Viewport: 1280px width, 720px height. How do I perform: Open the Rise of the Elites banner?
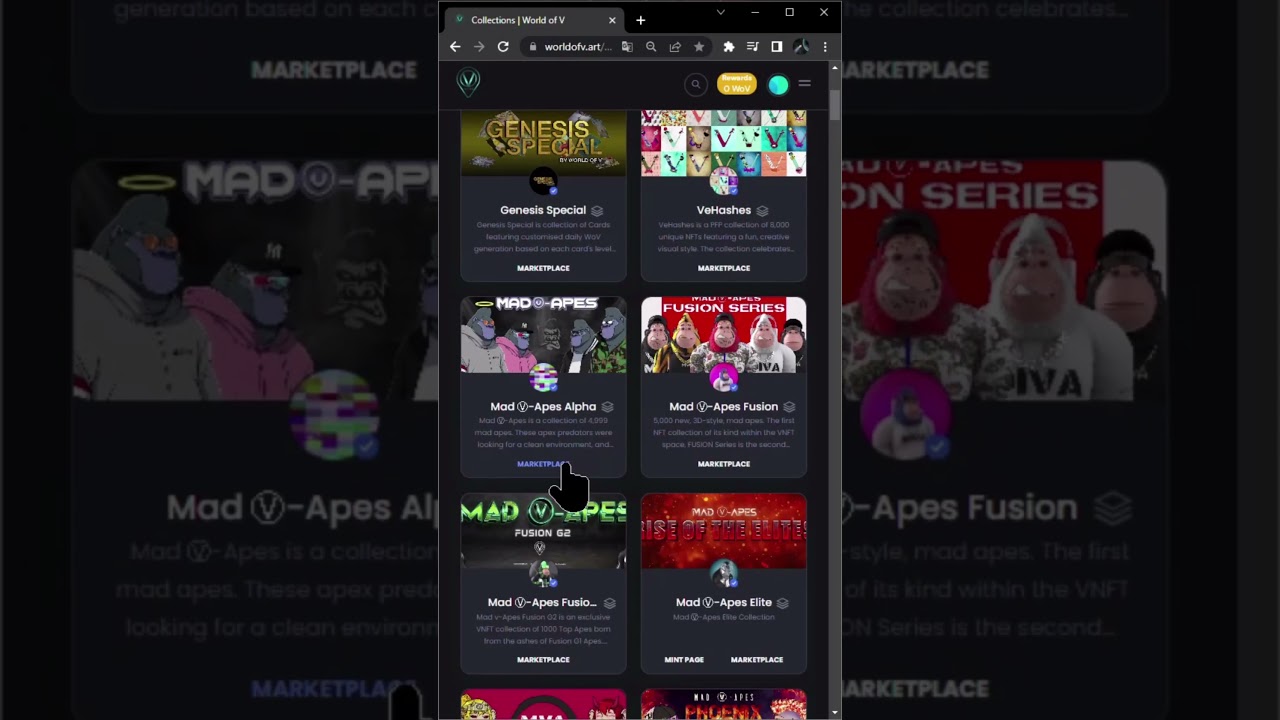click(724, 531)
